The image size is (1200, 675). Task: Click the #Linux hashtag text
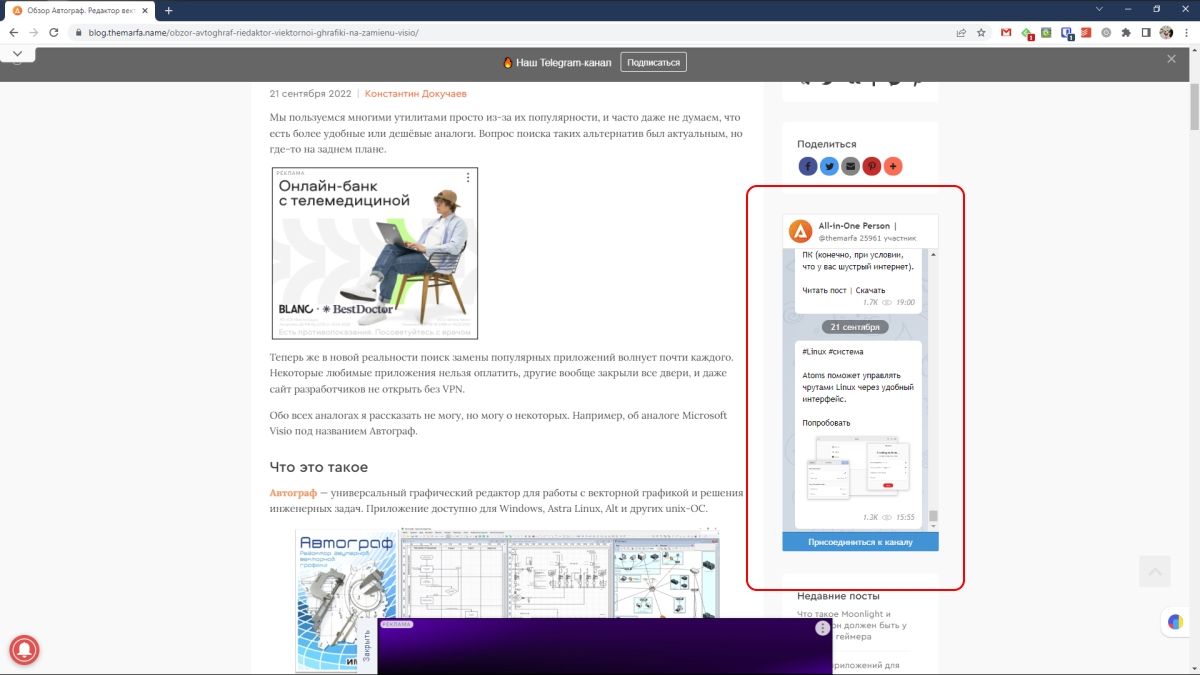click(813, 351)
